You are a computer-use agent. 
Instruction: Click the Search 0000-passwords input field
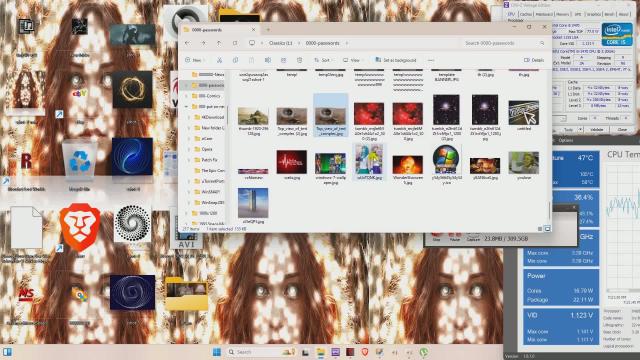(x=504, y=43)
